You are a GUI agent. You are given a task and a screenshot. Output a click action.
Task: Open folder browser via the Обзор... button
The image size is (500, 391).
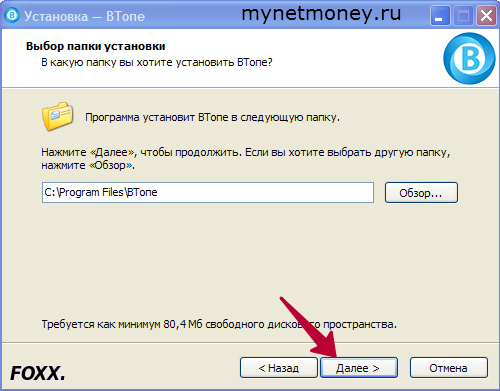(x=421, y=192)
